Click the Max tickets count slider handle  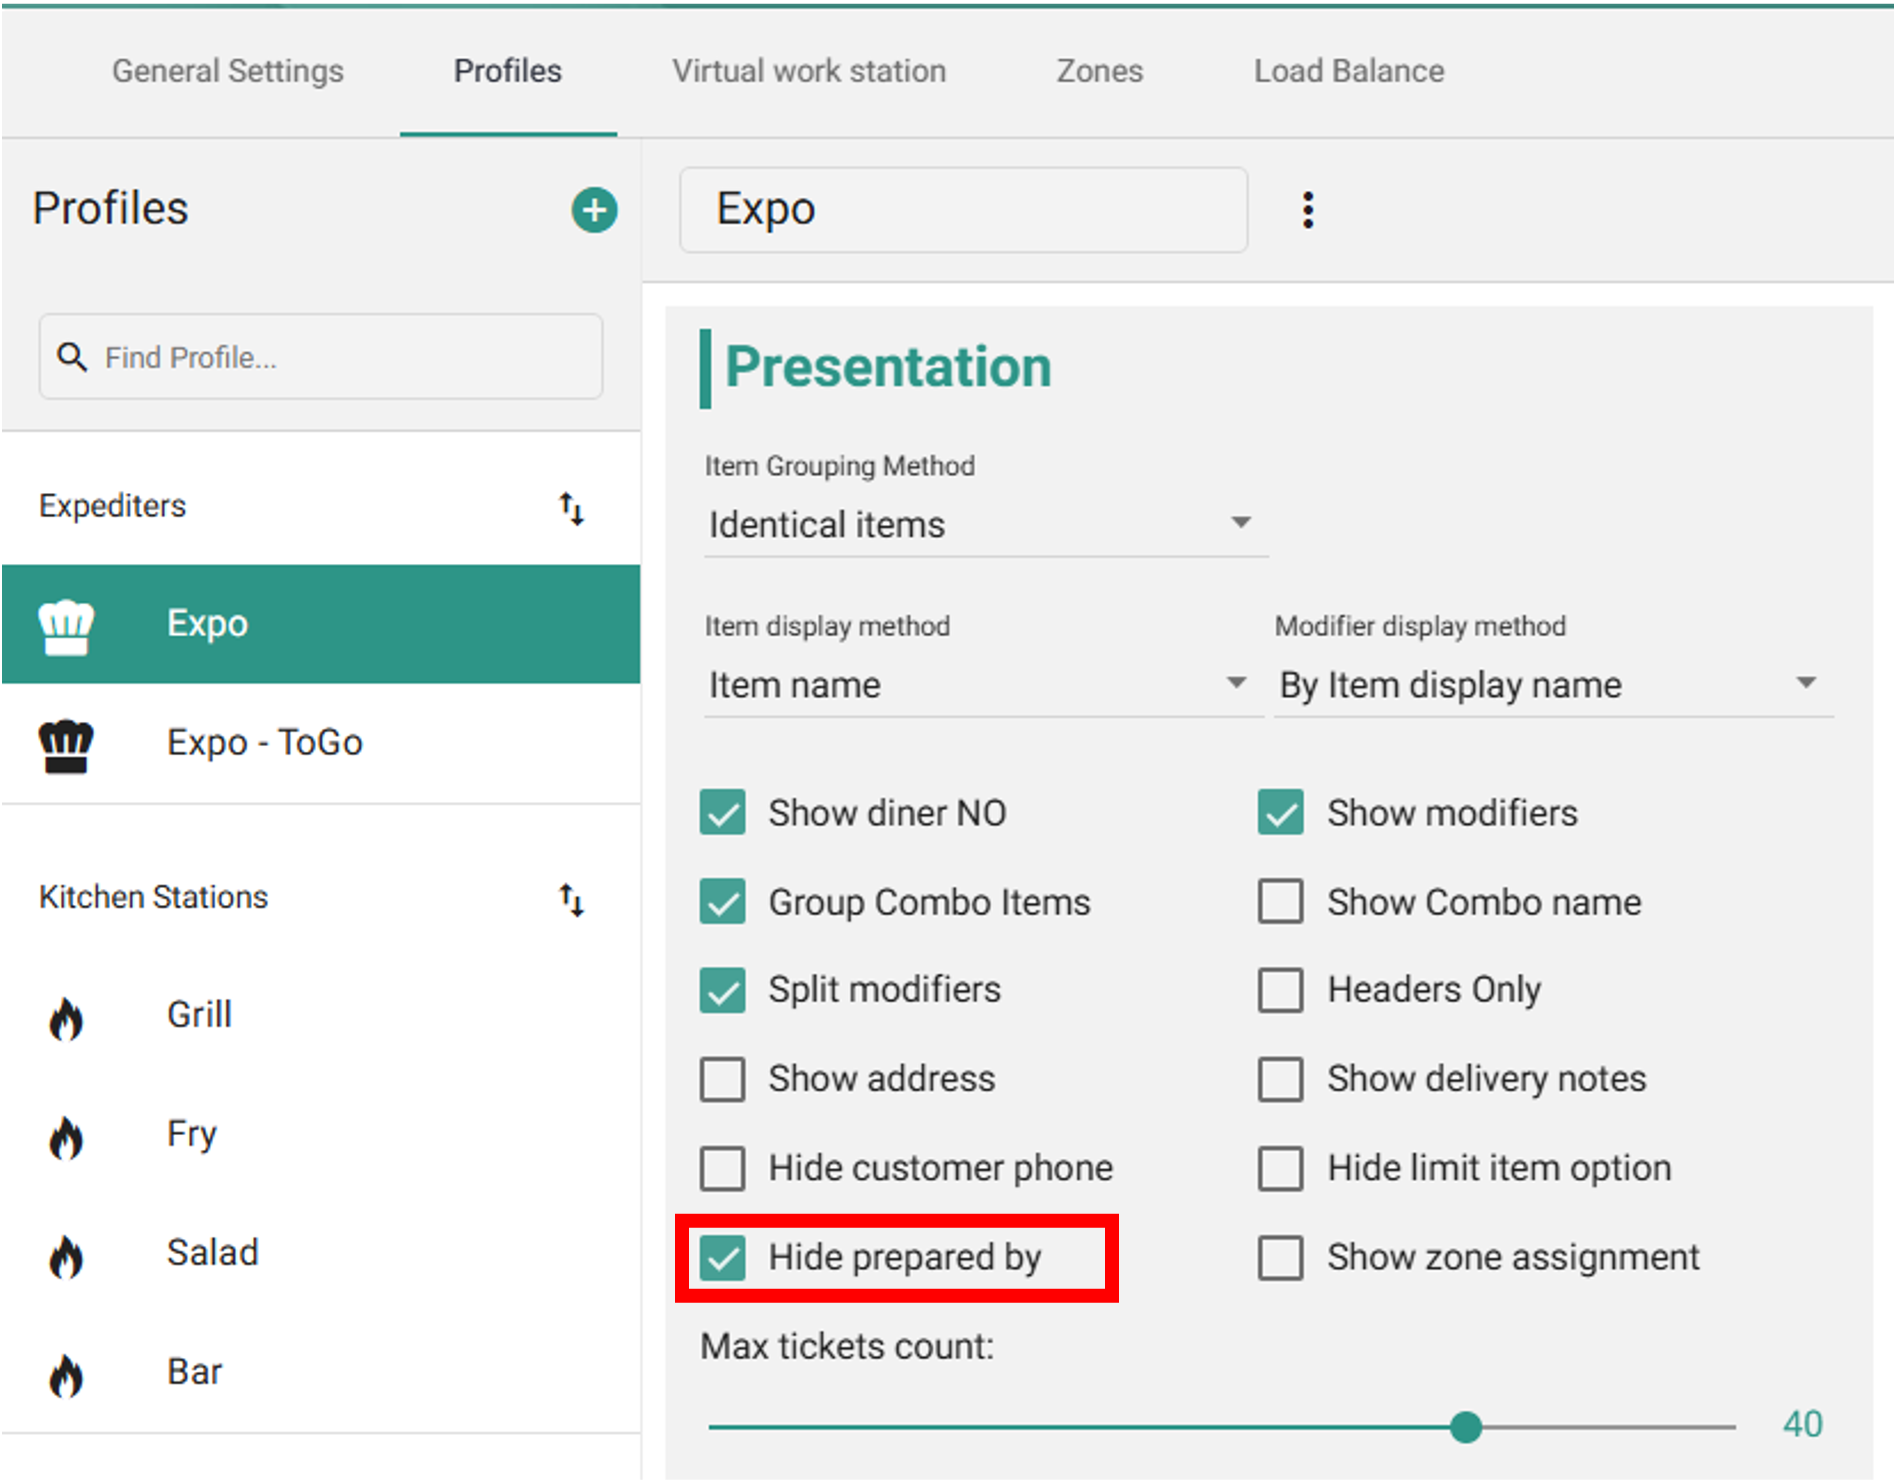click(1465, 1427)
